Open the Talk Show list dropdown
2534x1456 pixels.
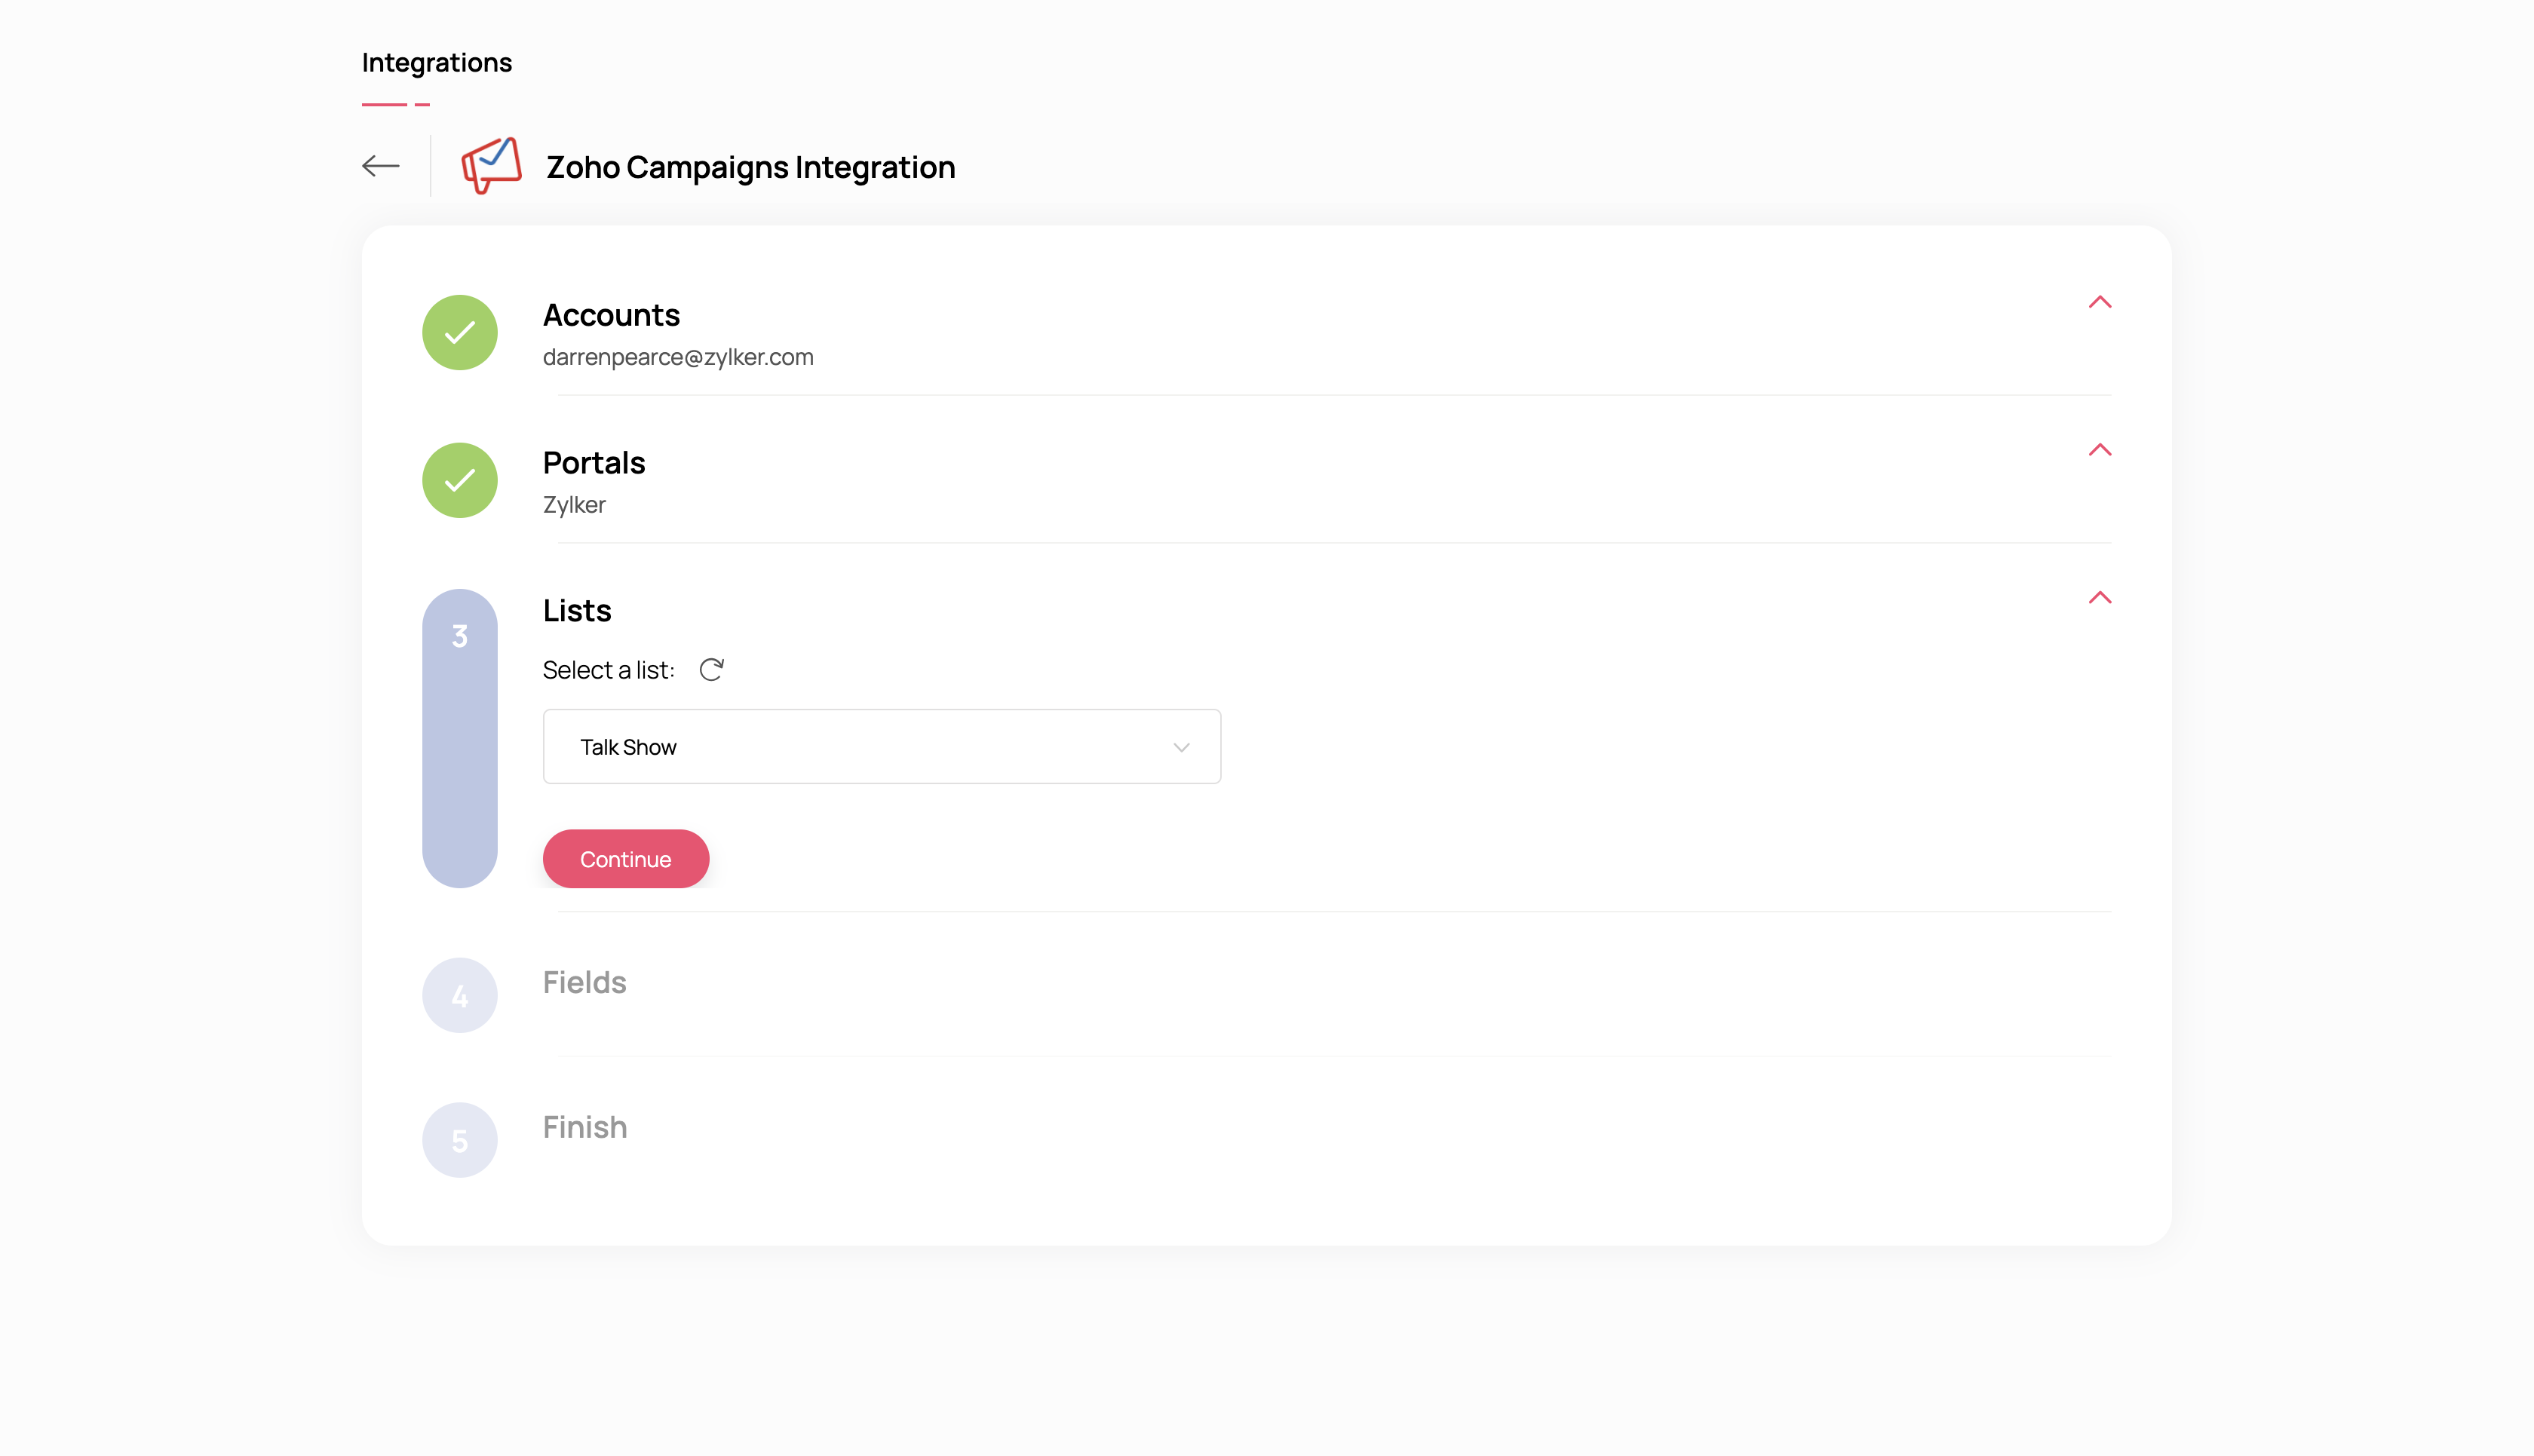(x=882, y=747)
